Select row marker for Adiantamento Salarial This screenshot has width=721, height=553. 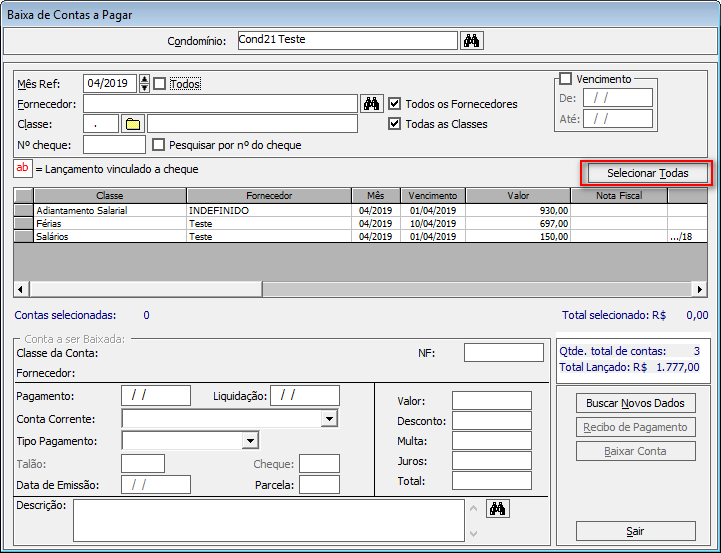tap(23, 211)
